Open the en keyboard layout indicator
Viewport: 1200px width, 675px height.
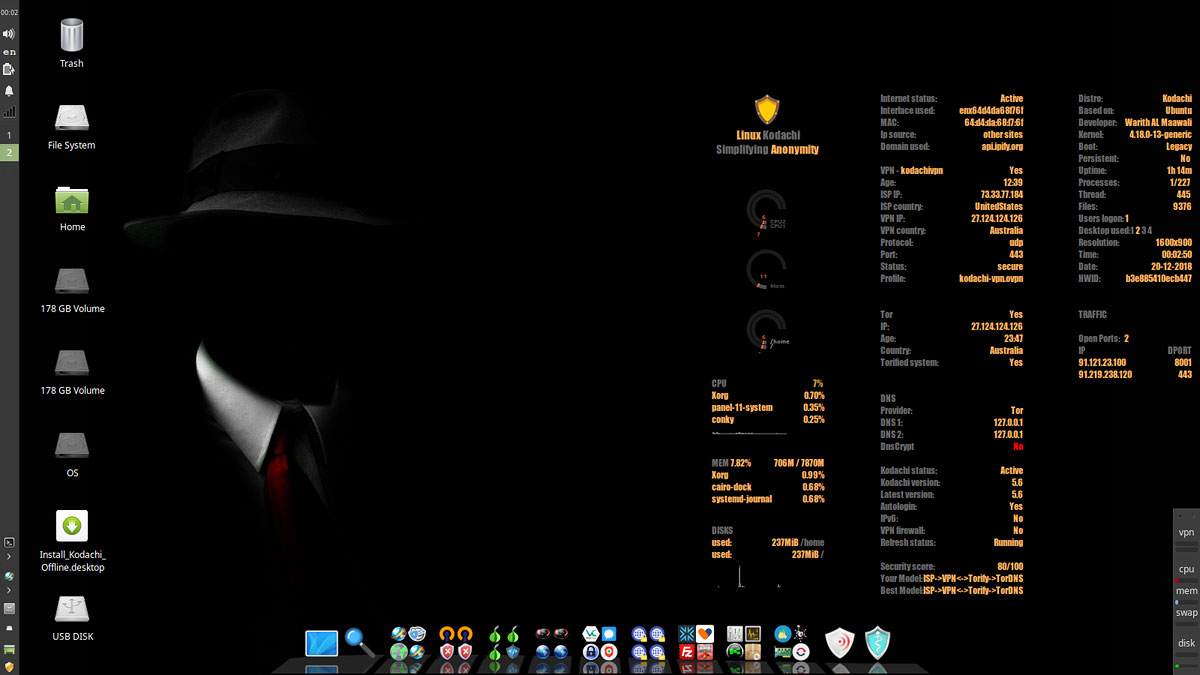point(9,51)
